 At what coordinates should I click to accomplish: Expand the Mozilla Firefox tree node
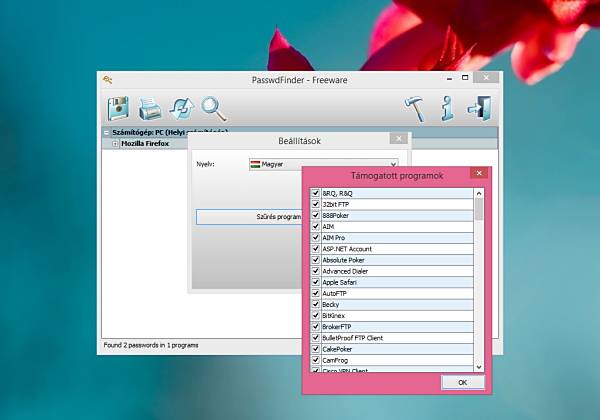pos(115,144)
